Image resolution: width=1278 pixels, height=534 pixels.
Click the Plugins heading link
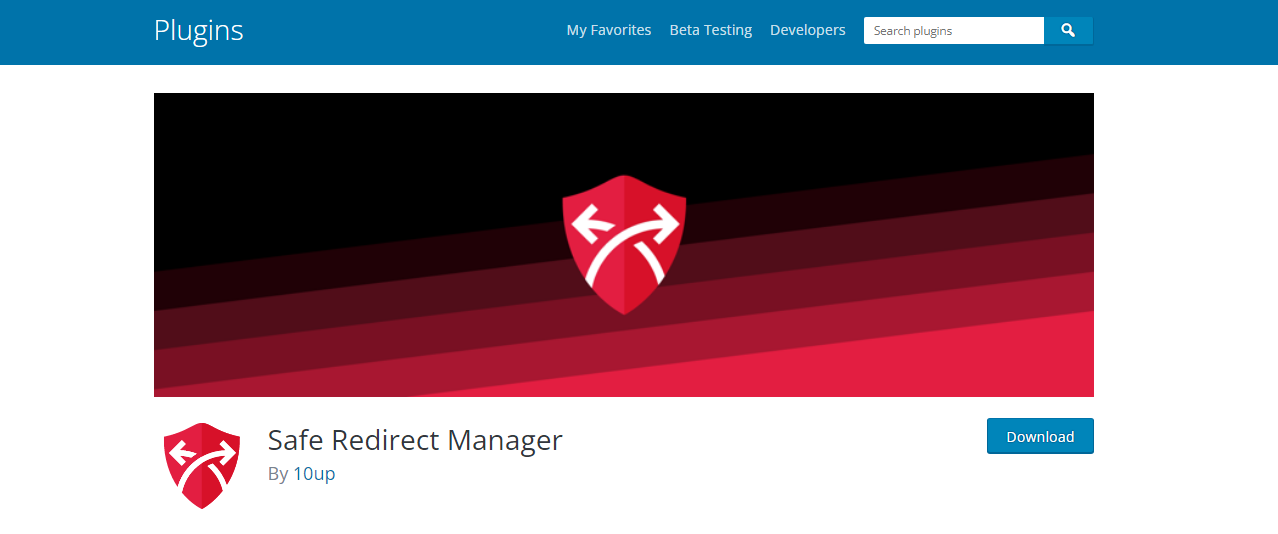[199, 30]
